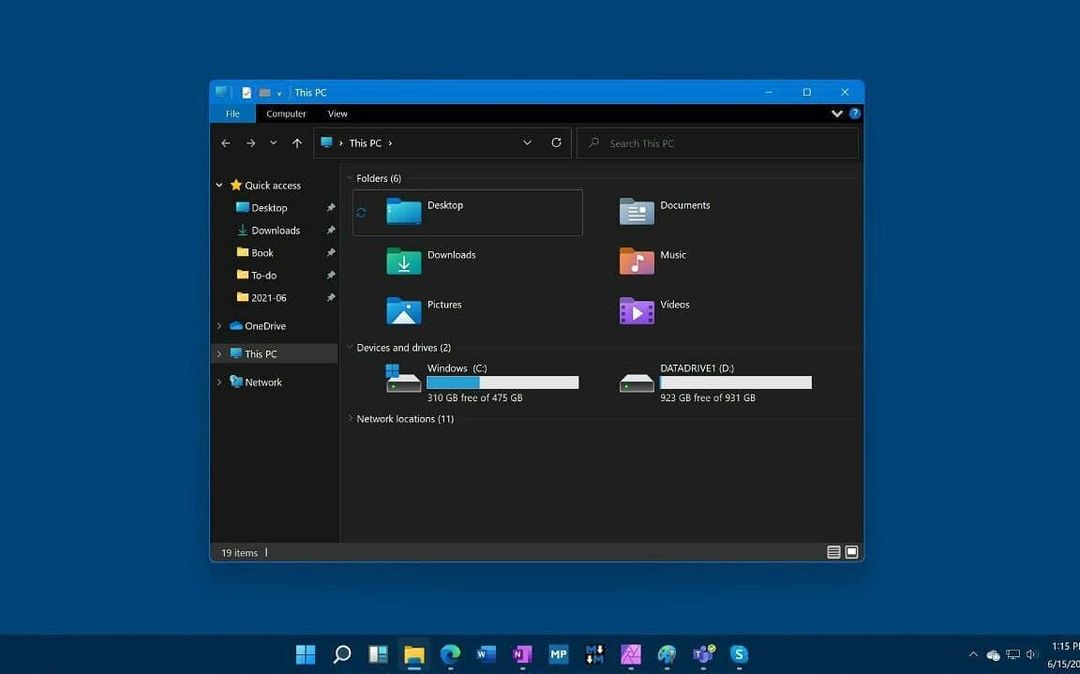Open the Computer ribbon tab

pos(286,114)
